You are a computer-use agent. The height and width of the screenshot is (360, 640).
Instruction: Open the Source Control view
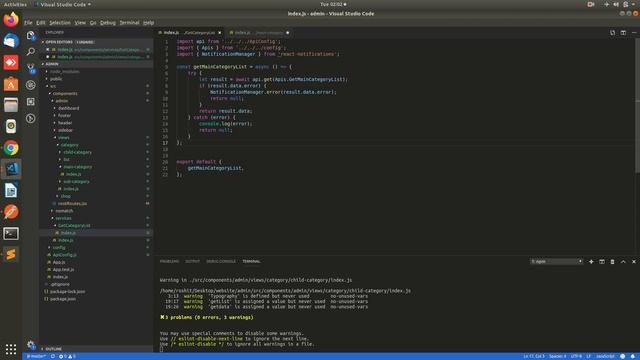31,68
